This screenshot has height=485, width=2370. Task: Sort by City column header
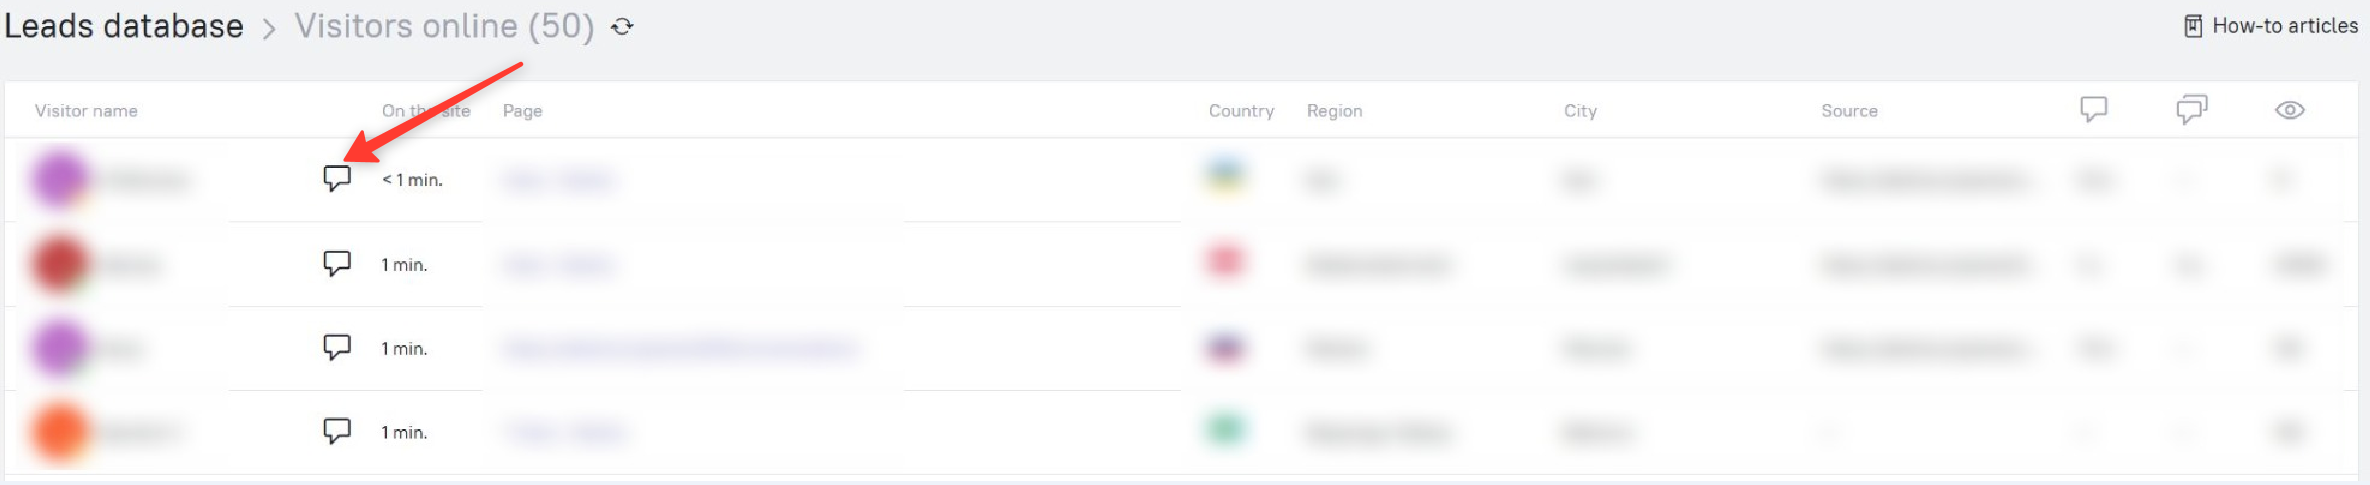(x=1580, y=111)
